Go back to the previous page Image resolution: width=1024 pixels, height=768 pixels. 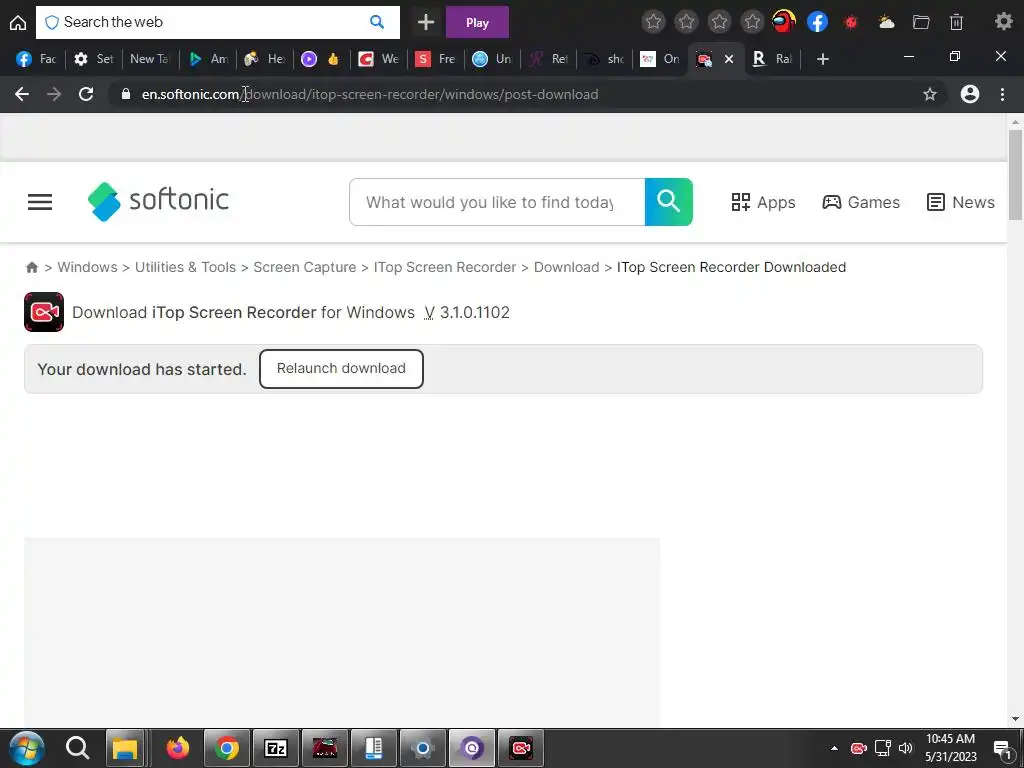pyautogui.click(x=22, y=94)
